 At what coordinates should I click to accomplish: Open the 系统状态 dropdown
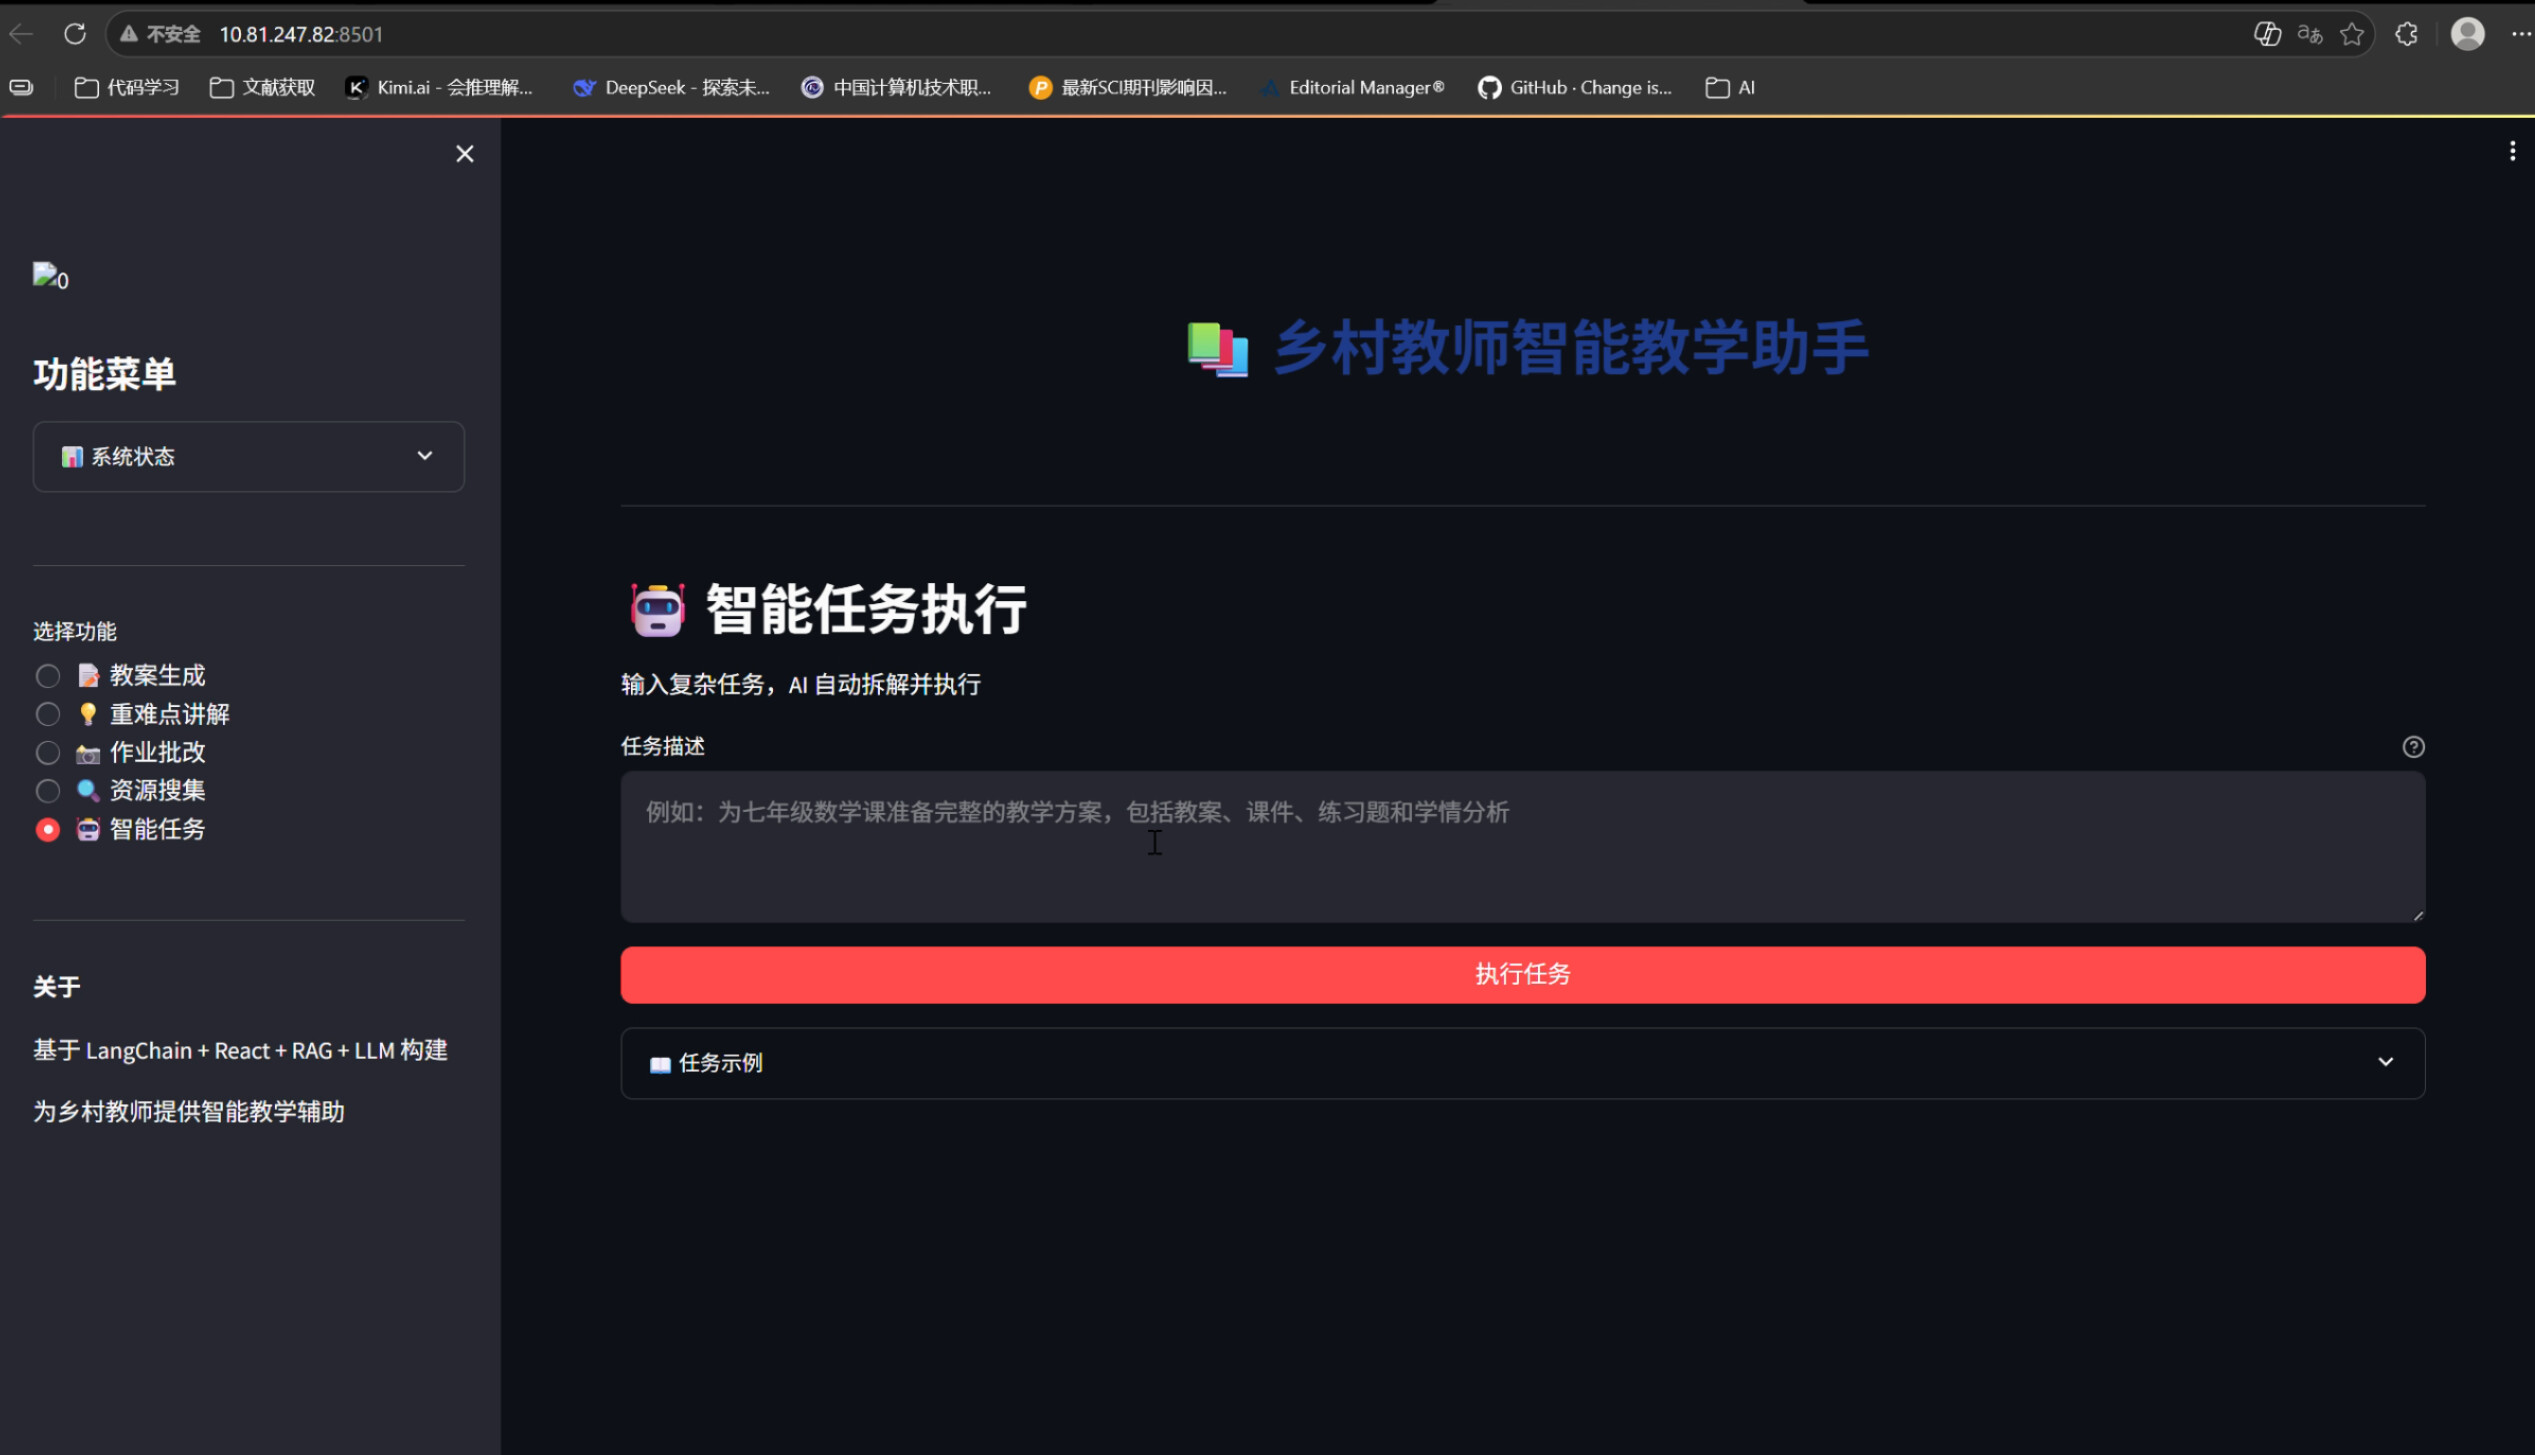pyautogui.click(x=248, y=457)
